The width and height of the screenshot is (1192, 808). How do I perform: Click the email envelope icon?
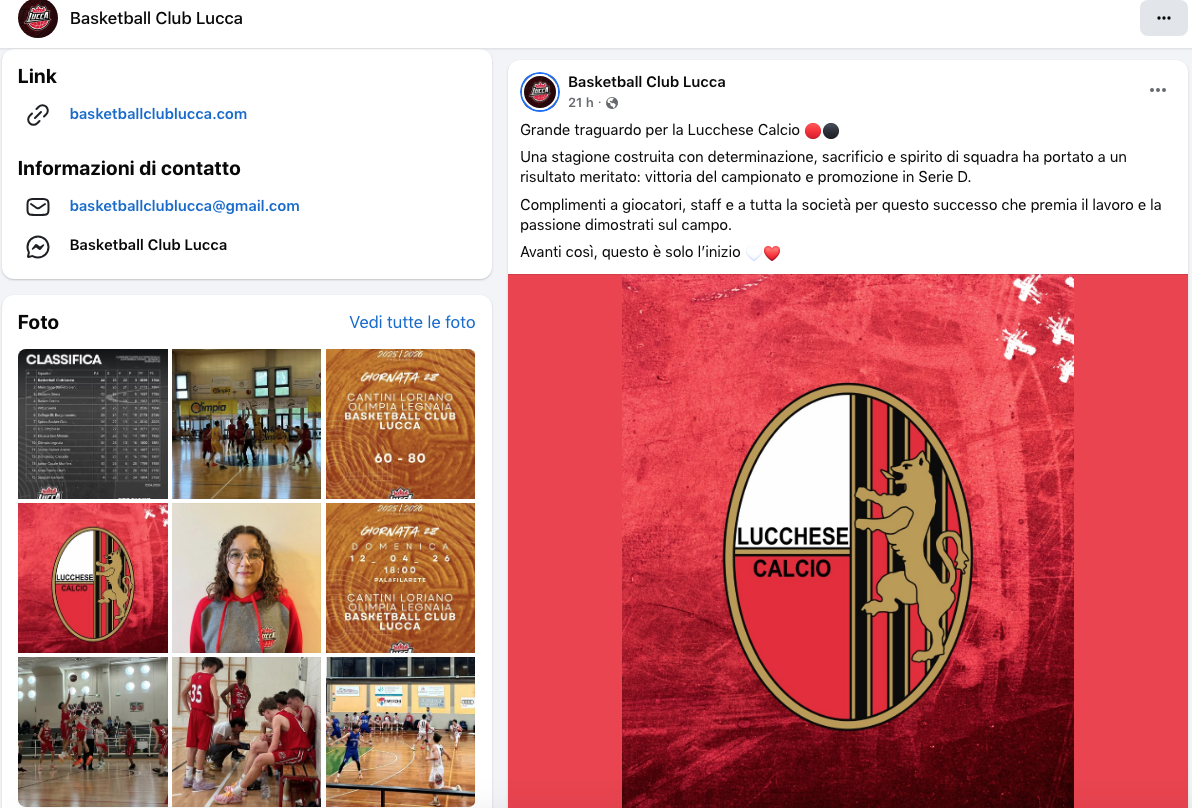pyautogui.click(x=38, y=207)
